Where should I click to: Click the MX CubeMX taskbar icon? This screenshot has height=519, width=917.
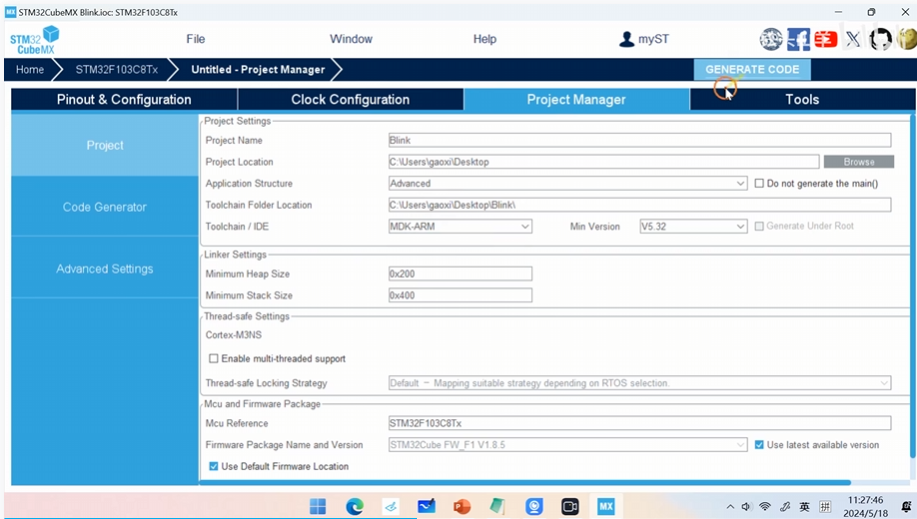606,506
